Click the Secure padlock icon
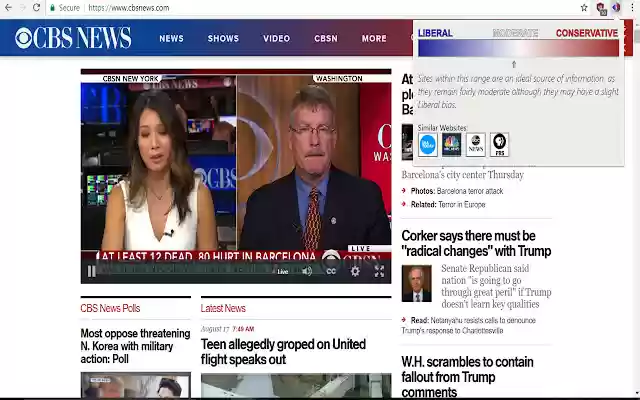Viewport: 640px width, 400px height. [x=52, y=7]
